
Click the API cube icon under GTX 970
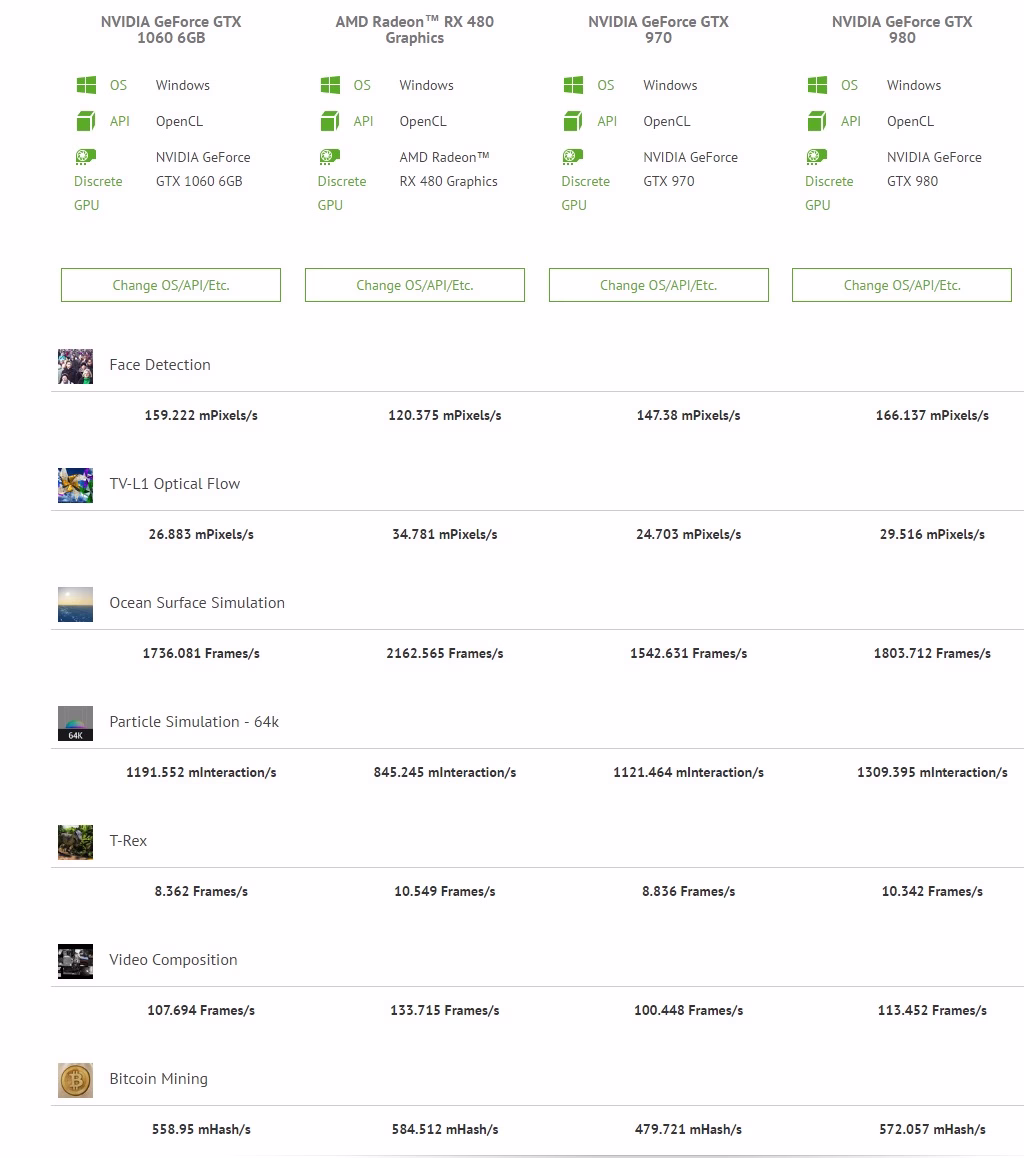point(574,120)
